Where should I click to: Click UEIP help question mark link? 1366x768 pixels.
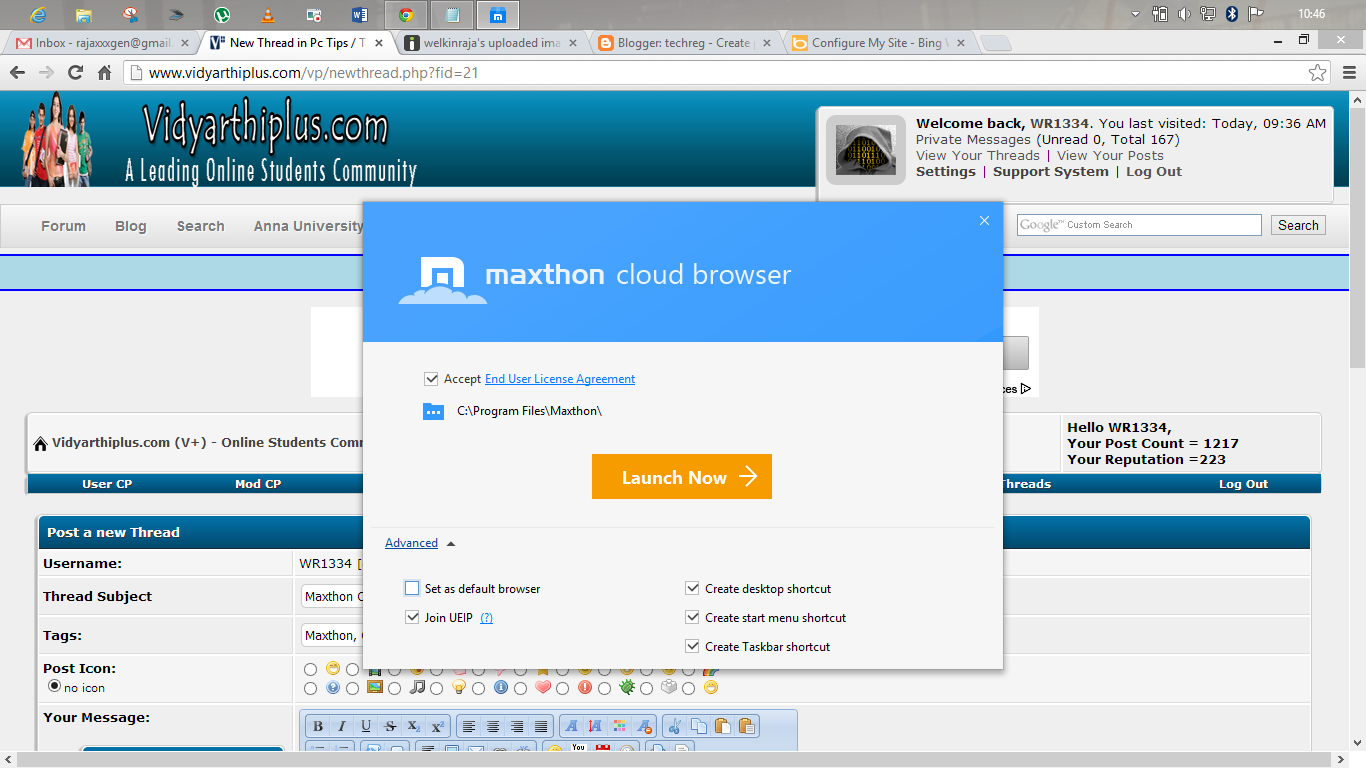tap(486, 618)
